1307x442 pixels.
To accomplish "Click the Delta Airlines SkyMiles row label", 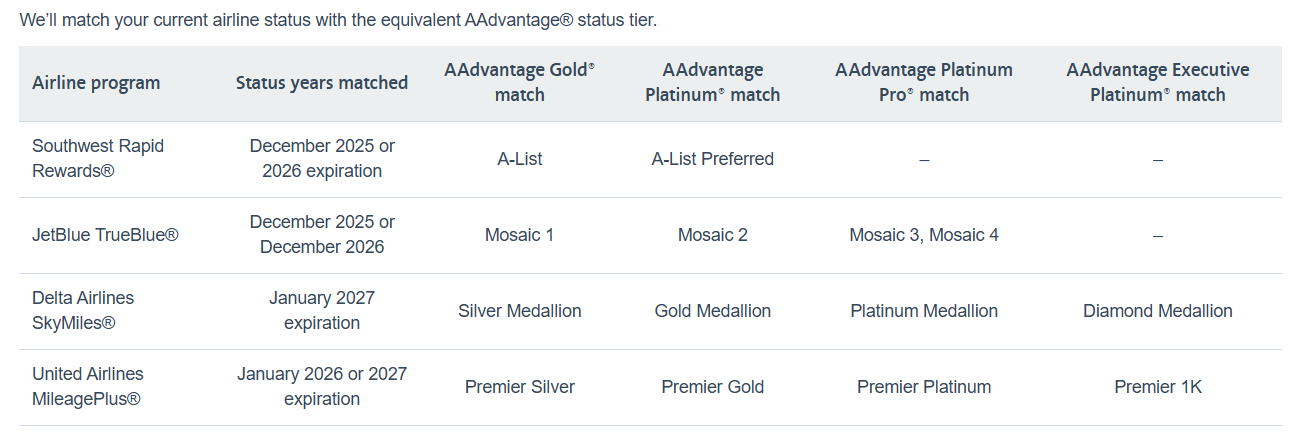I will (83, 310).
